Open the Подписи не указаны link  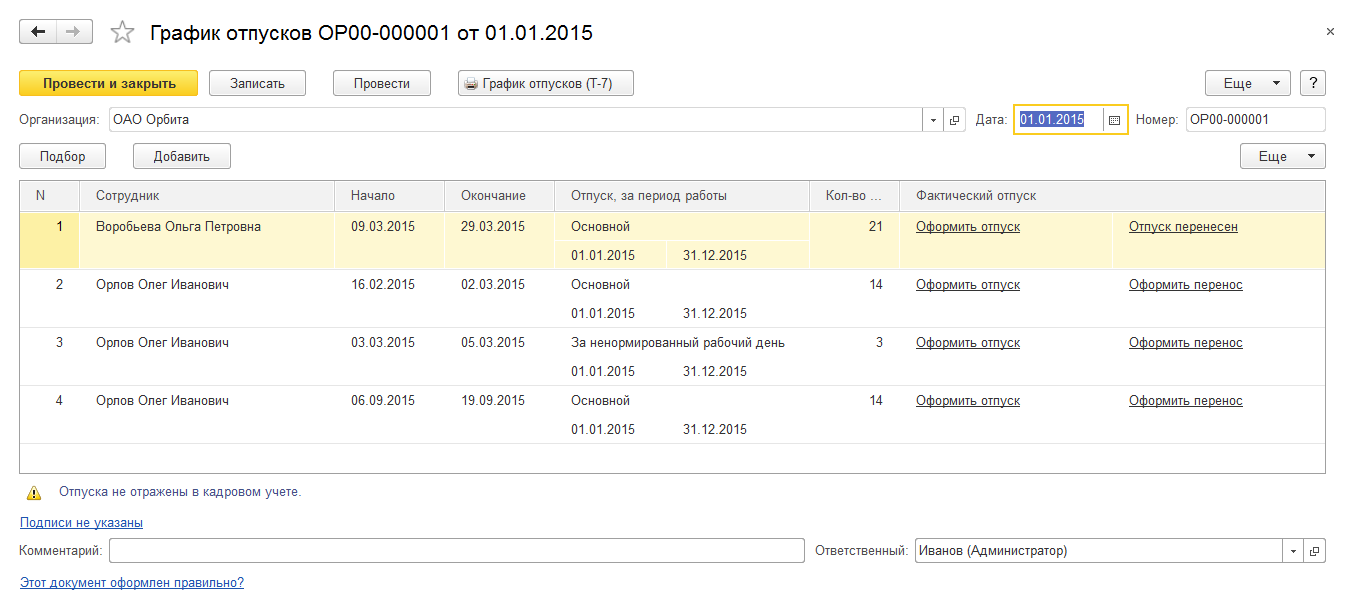81,523
